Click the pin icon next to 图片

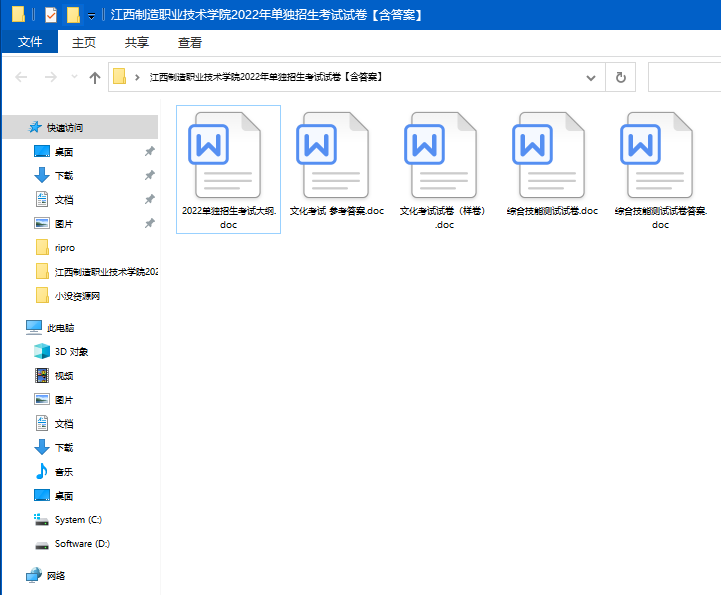click(149, 223)
